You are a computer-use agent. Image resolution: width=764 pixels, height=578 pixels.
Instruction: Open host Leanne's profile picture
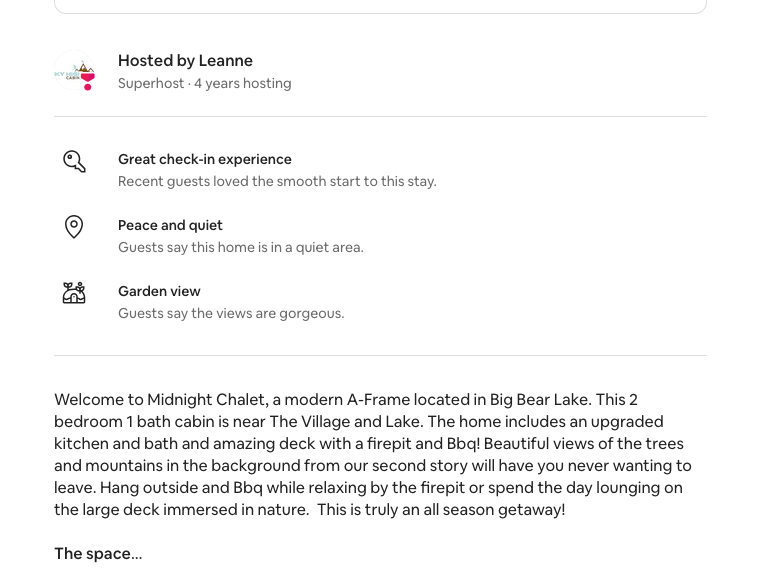click(x=72, y=71)
